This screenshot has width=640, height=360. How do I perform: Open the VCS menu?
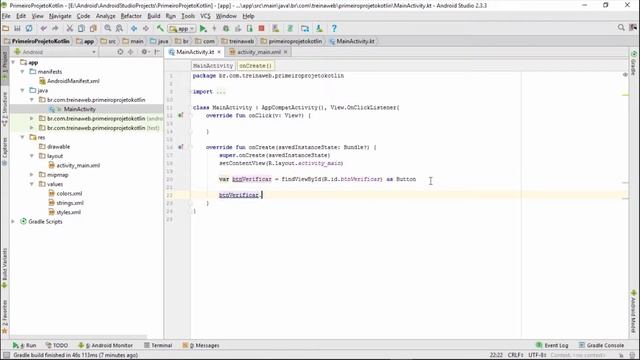pos(205,16)
